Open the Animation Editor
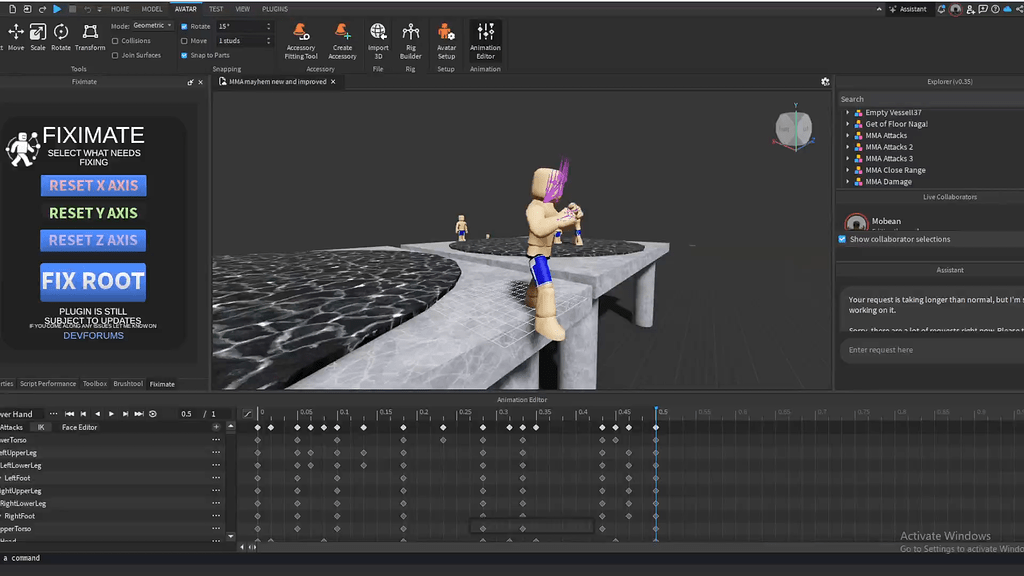Image resolution: width=1024 pixels, height=576 pixels. coord(485,41)
